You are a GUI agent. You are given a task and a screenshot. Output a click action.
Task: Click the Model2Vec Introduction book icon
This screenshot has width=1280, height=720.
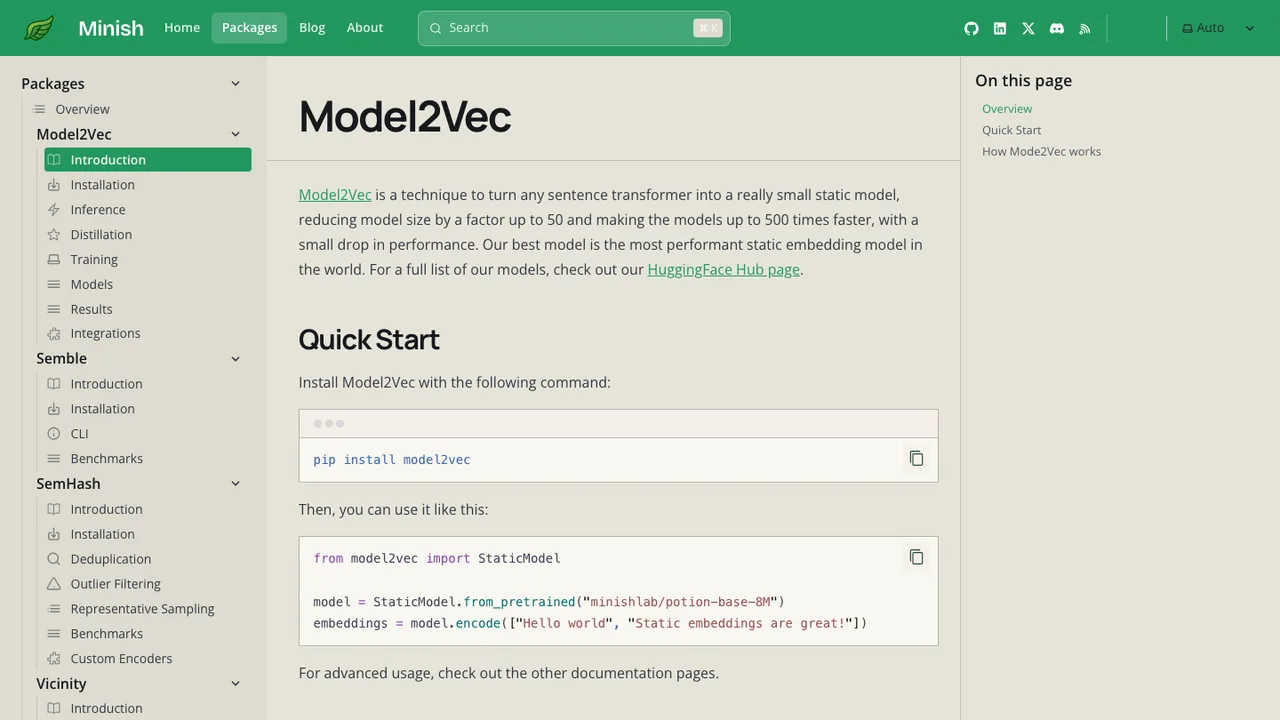point(54,160)
